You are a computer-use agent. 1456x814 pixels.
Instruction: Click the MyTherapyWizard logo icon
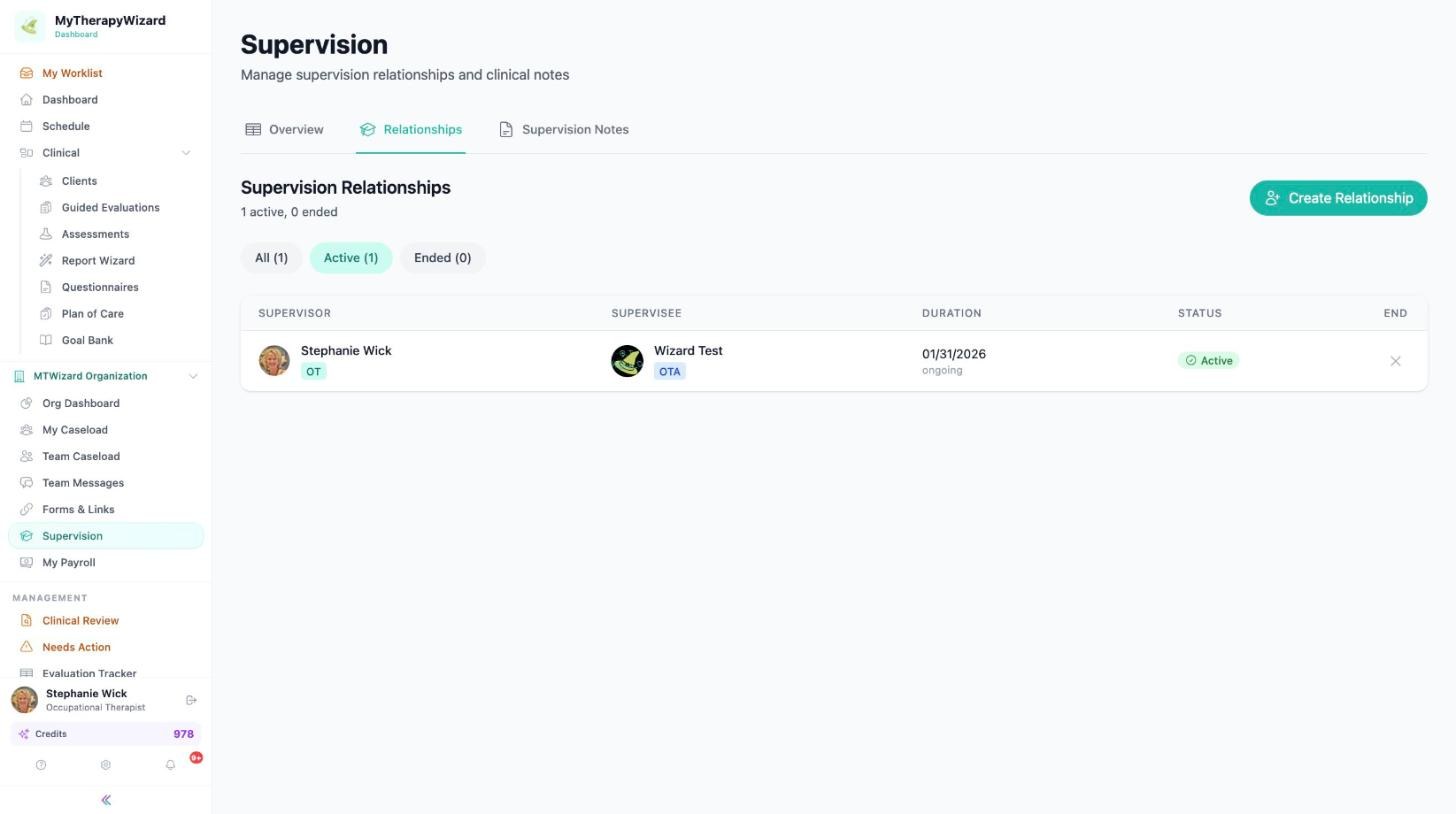(29, 26)
